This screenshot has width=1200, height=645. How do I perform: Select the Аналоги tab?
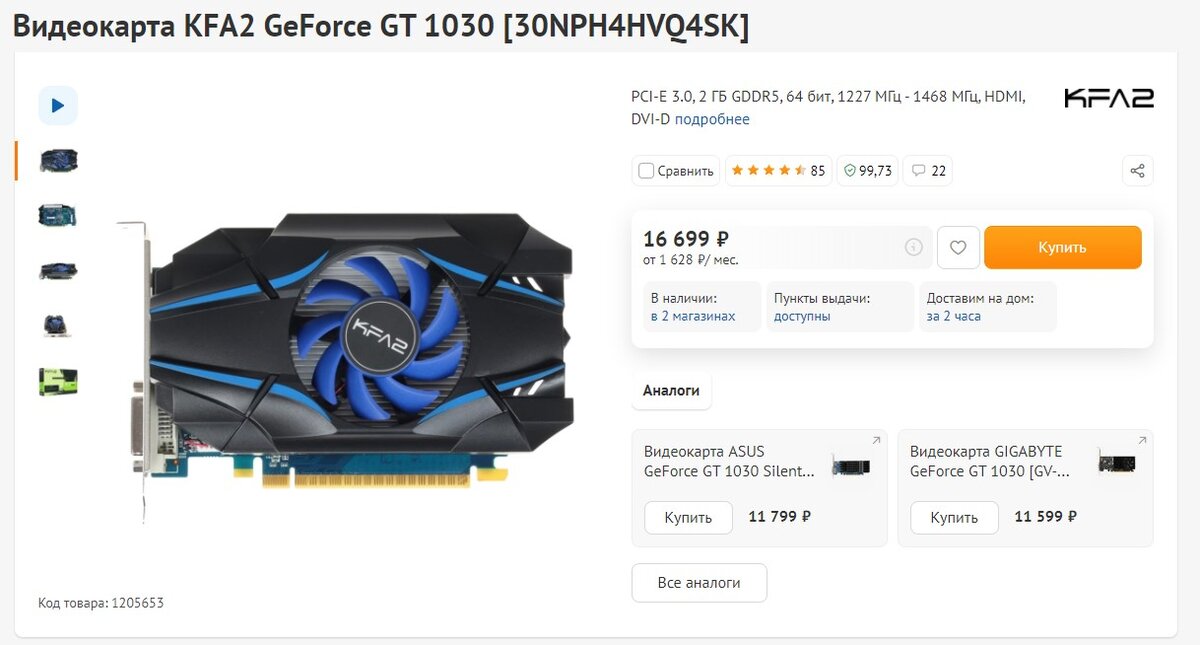(x=671, y=390)
